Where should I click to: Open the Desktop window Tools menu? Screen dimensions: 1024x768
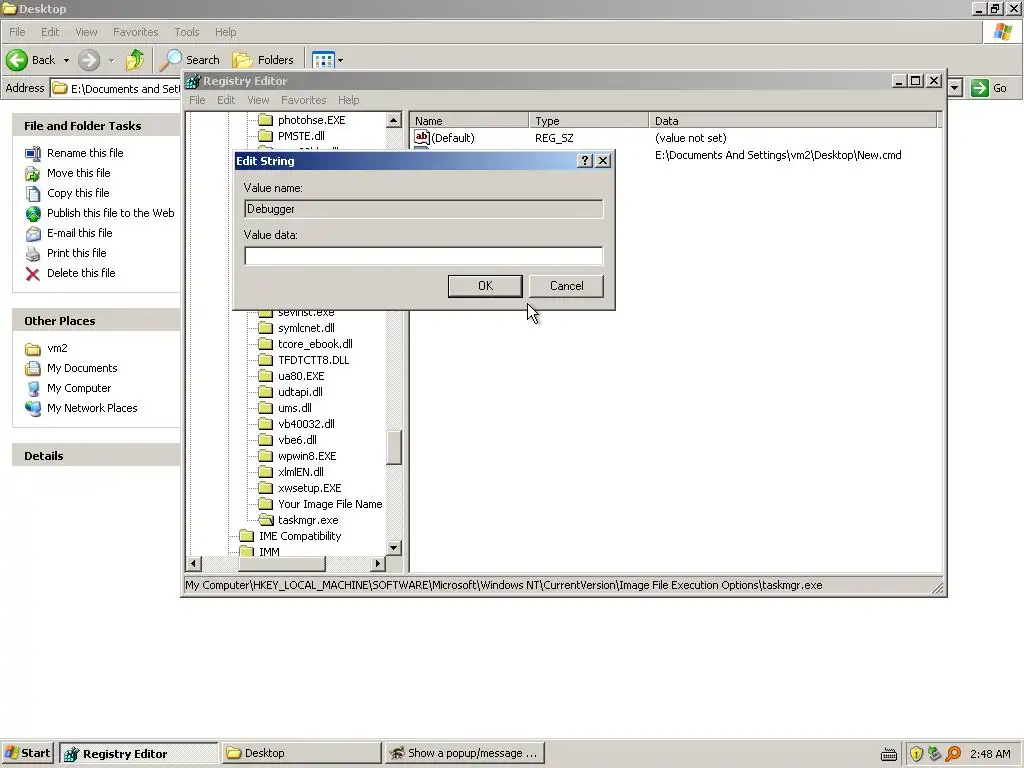point(187,32)
